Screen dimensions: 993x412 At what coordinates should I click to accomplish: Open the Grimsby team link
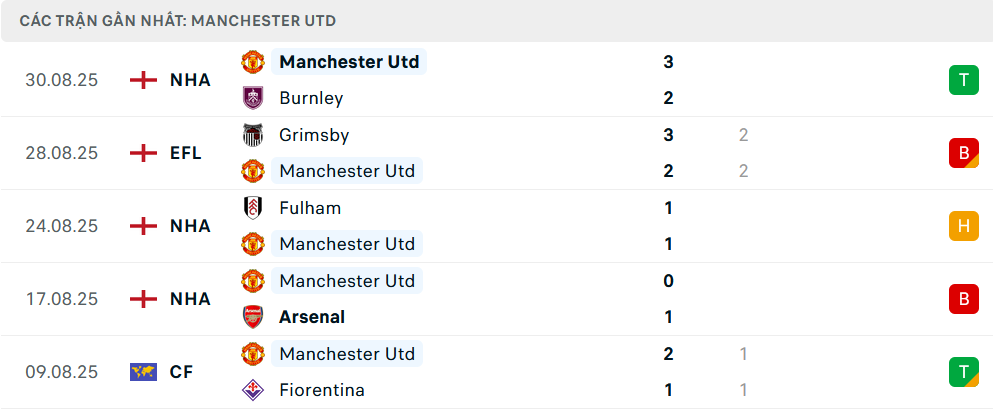(x=314, y=135)
